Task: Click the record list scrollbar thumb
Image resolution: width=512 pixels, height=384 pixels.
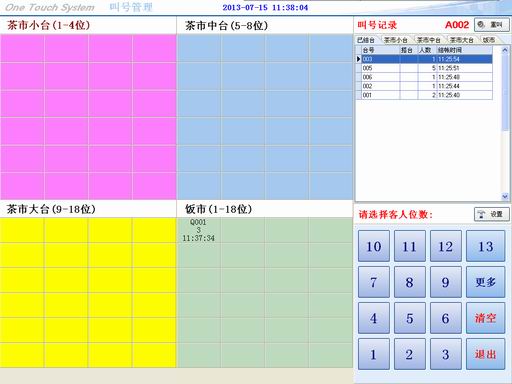Action: point(505,92)
